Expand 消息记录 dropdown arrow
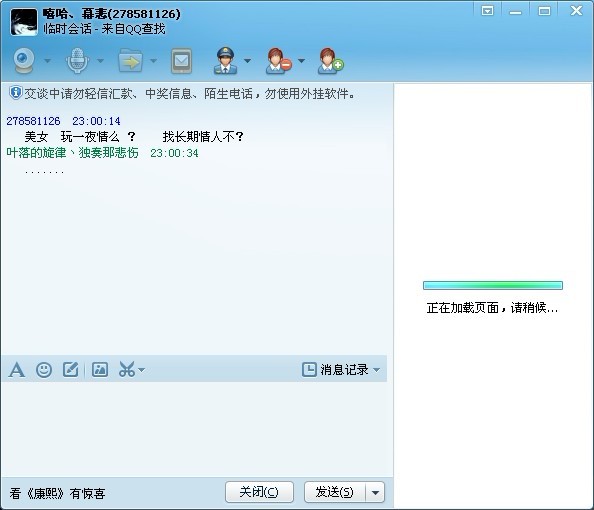594x510 pixels. point(377,370)
